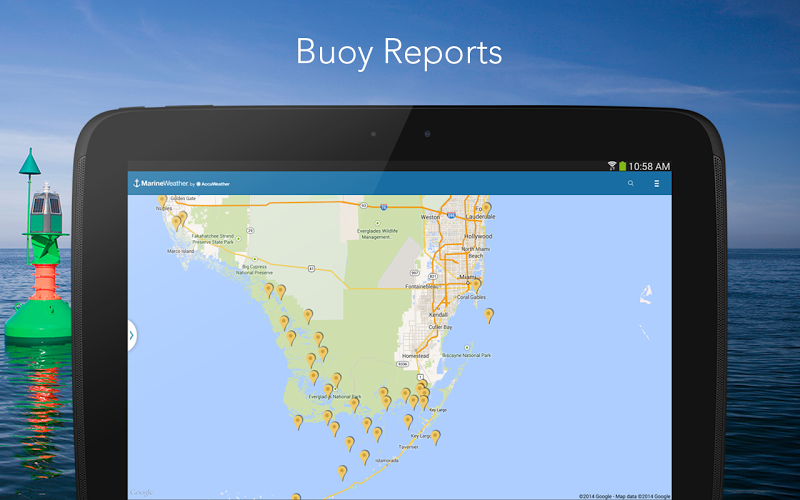Tap the green battery status icon
The width and height of the screenshot is (800, 500).
622,166
